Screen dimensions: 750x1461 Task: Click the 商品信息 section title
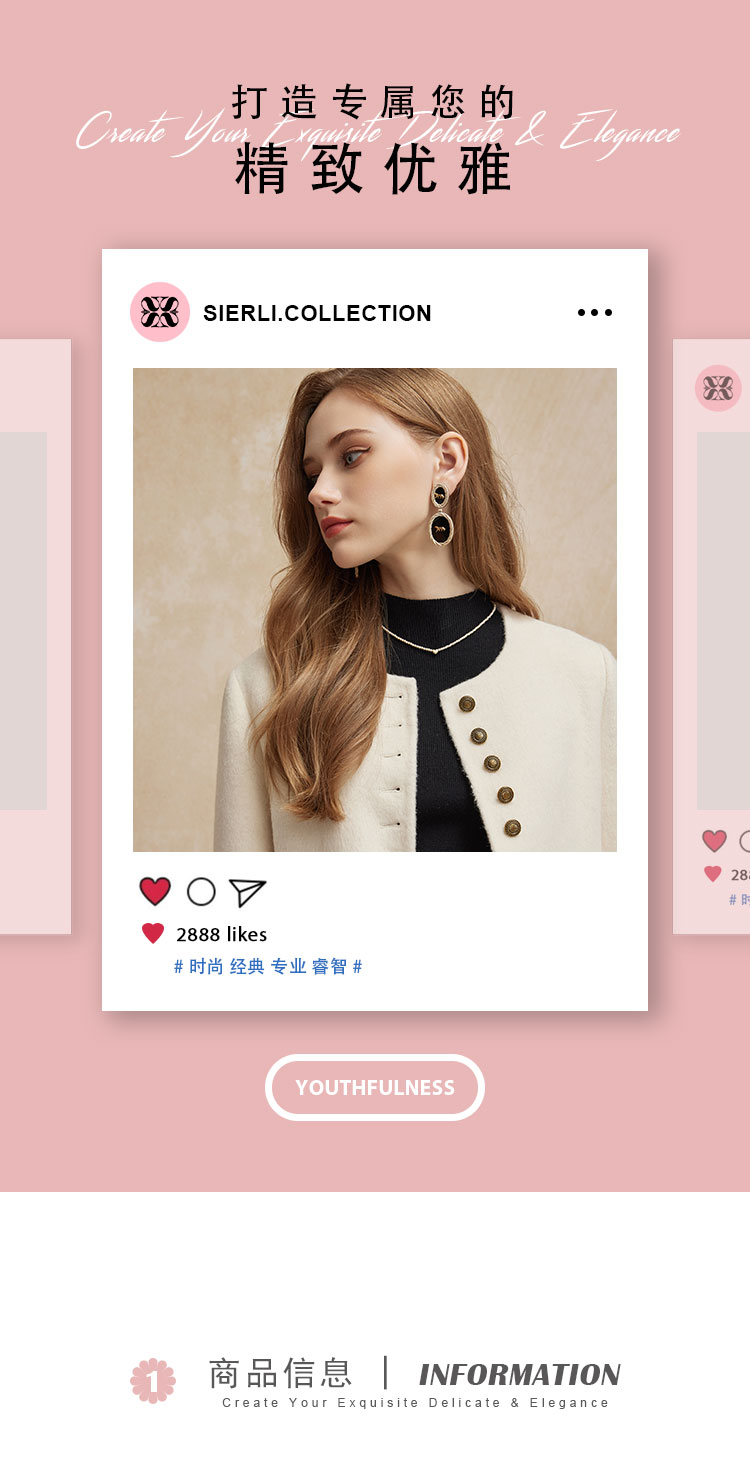pos(281,1373)
